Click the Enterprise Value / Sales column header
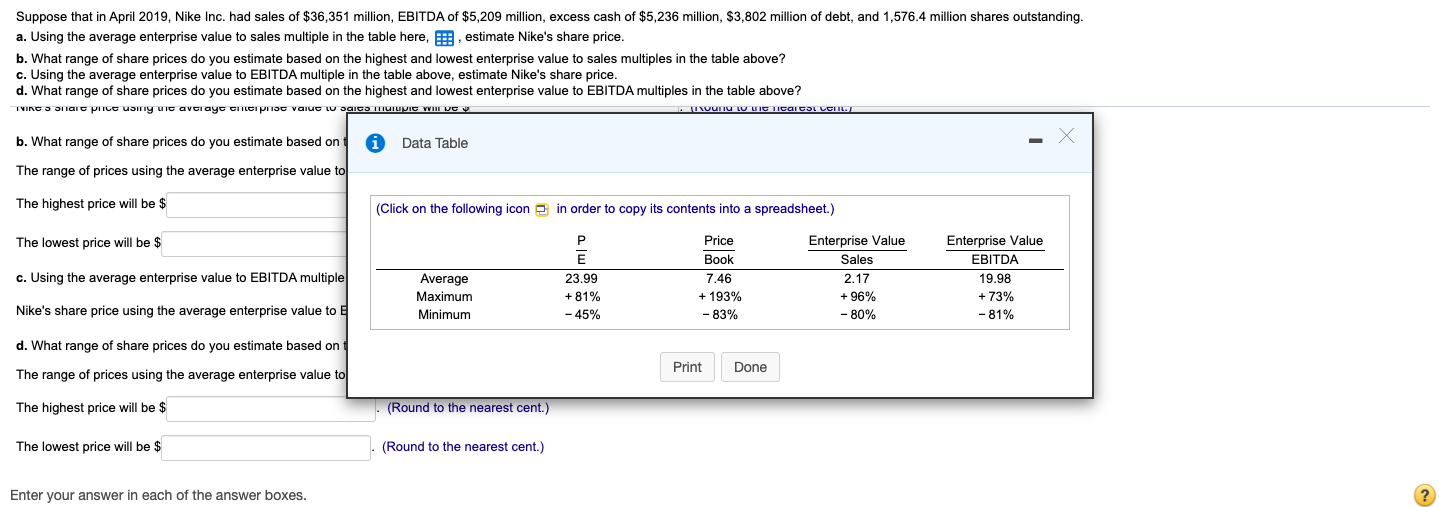The image size is (1439, 507). pos(856,250)
